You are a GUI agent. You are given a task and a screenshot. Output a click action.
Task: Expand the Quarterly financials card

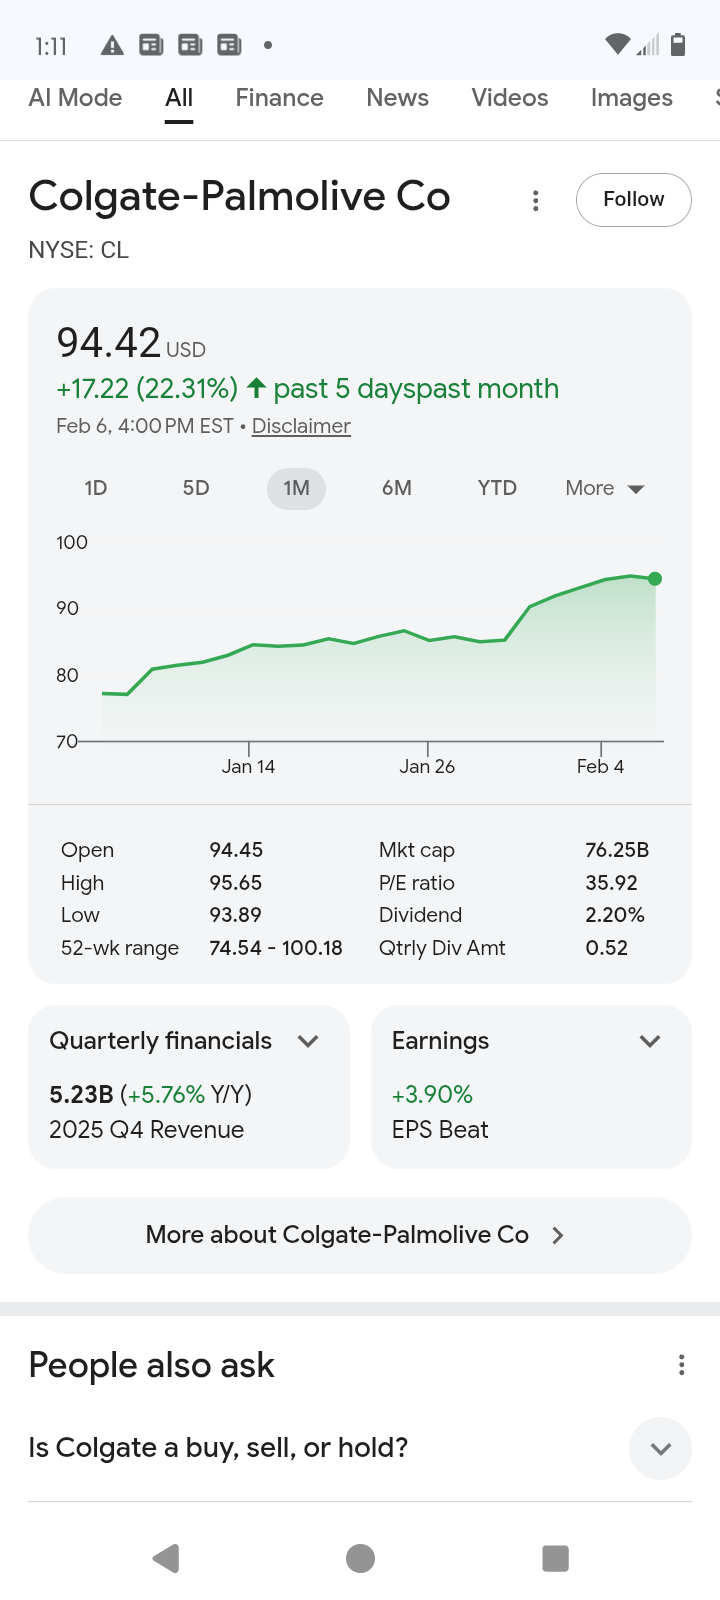(308, 1041)
